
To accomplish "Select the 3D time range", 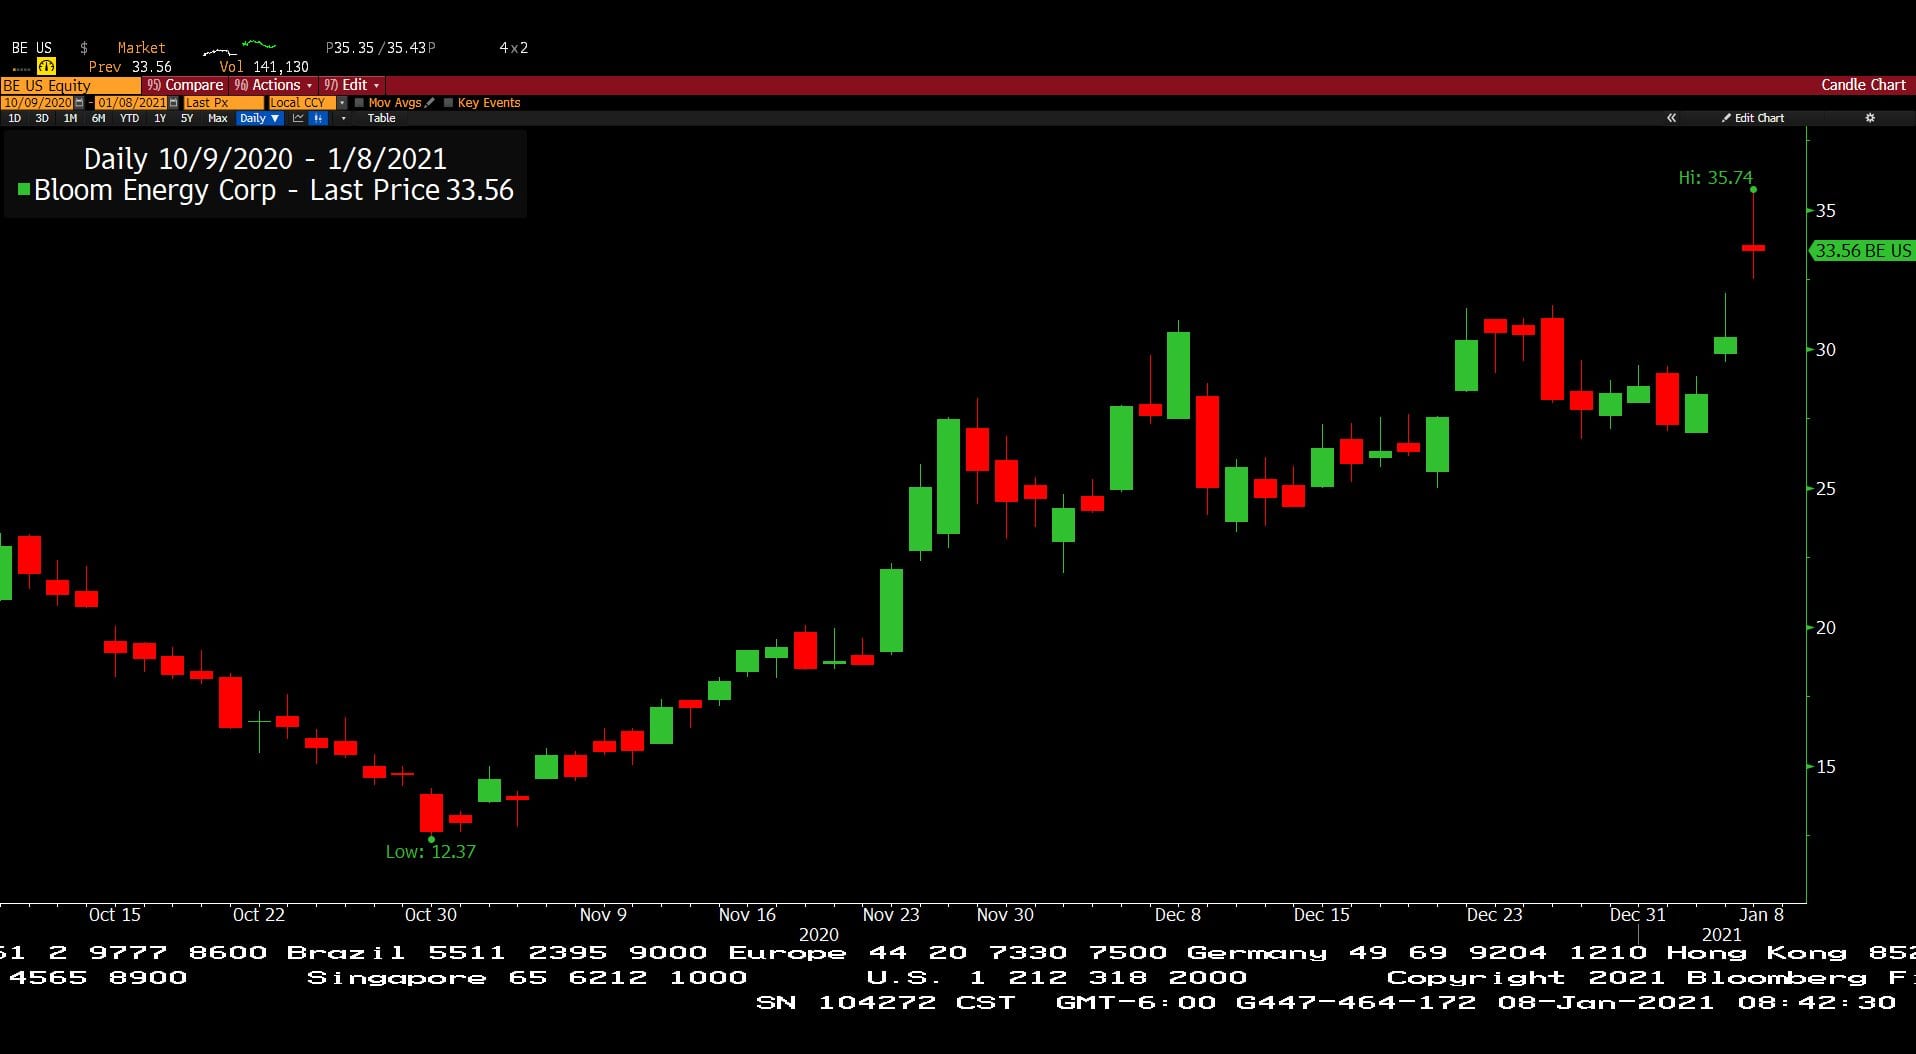I will 42,118.
